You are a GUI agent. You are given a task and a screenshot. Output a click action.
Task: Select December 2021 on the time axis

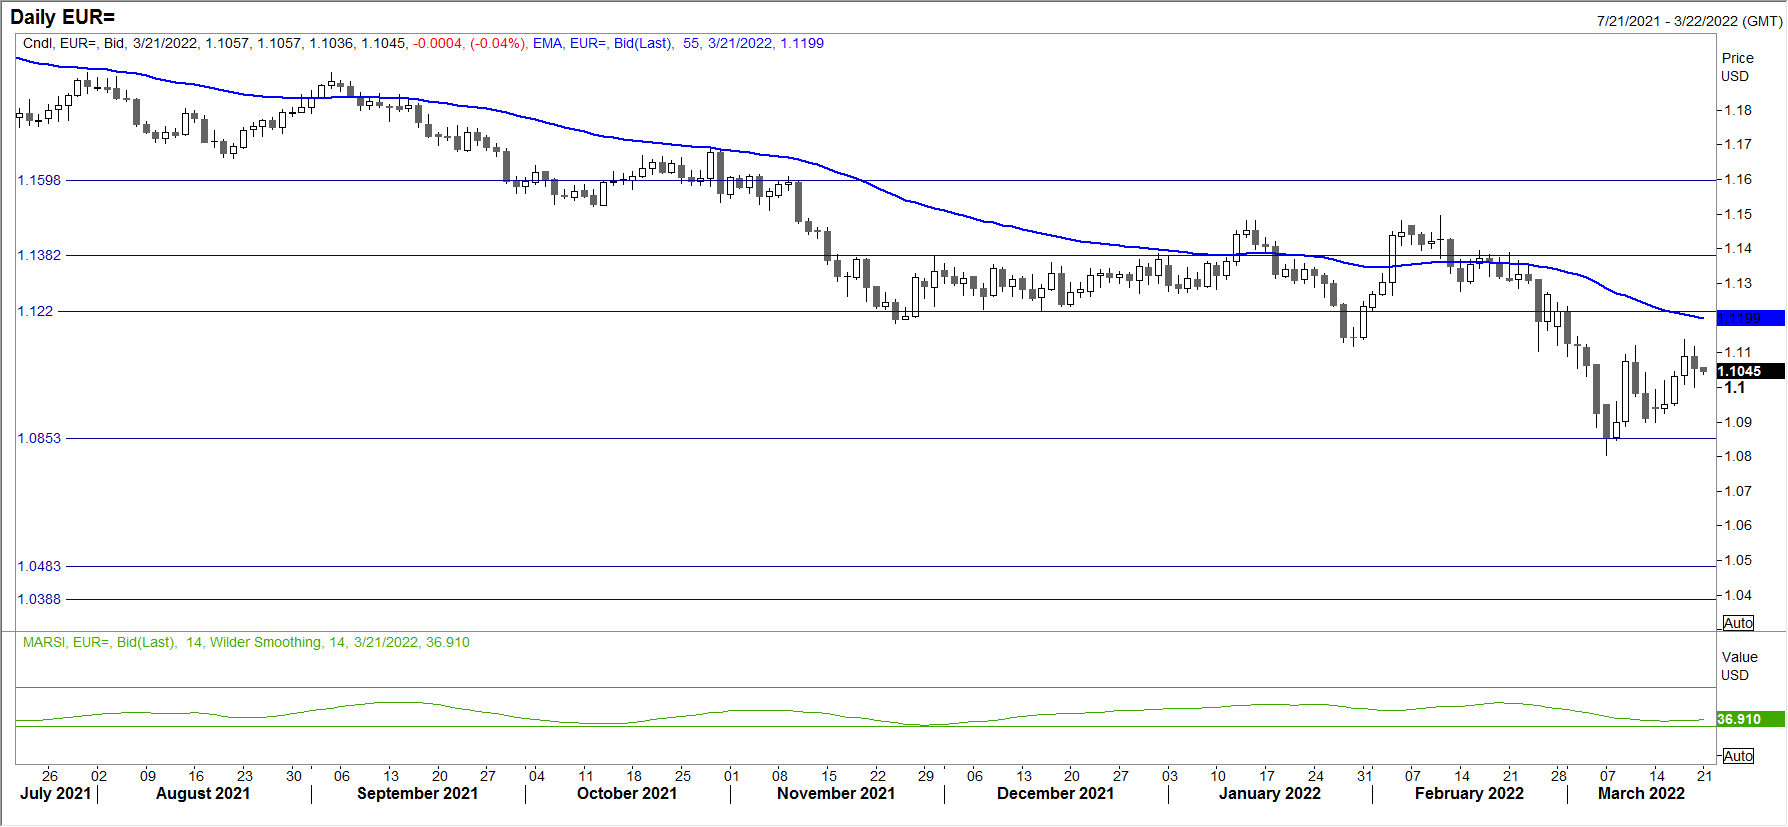[1055, 793]
